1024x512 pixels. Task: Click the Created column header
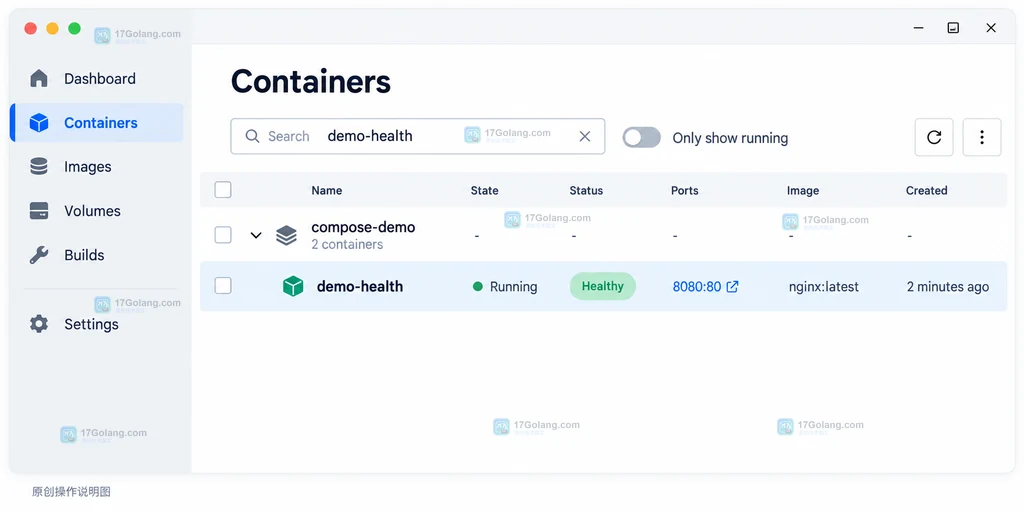[926, 191]
